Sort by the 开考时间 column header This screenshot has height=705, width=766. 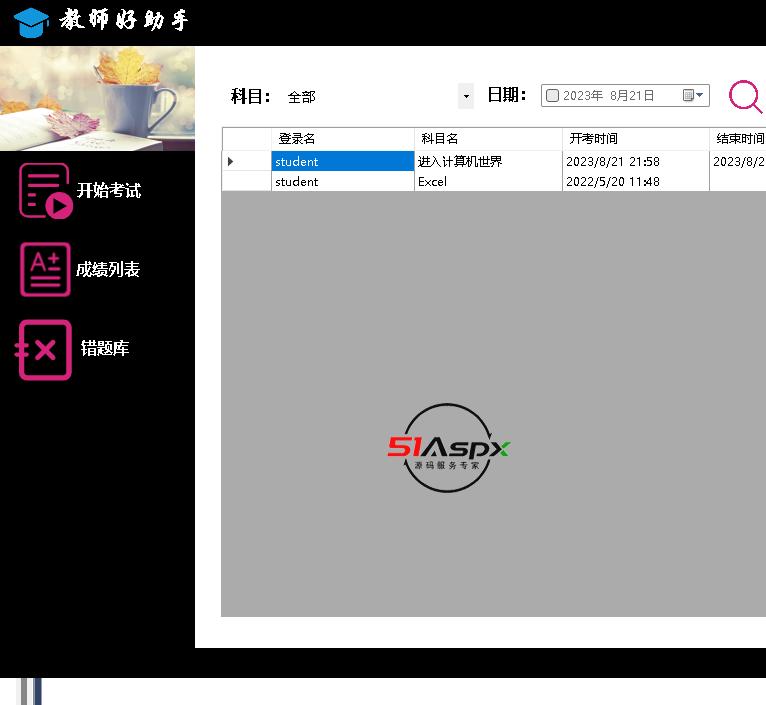pyautogui.click(x=636, y=139)
